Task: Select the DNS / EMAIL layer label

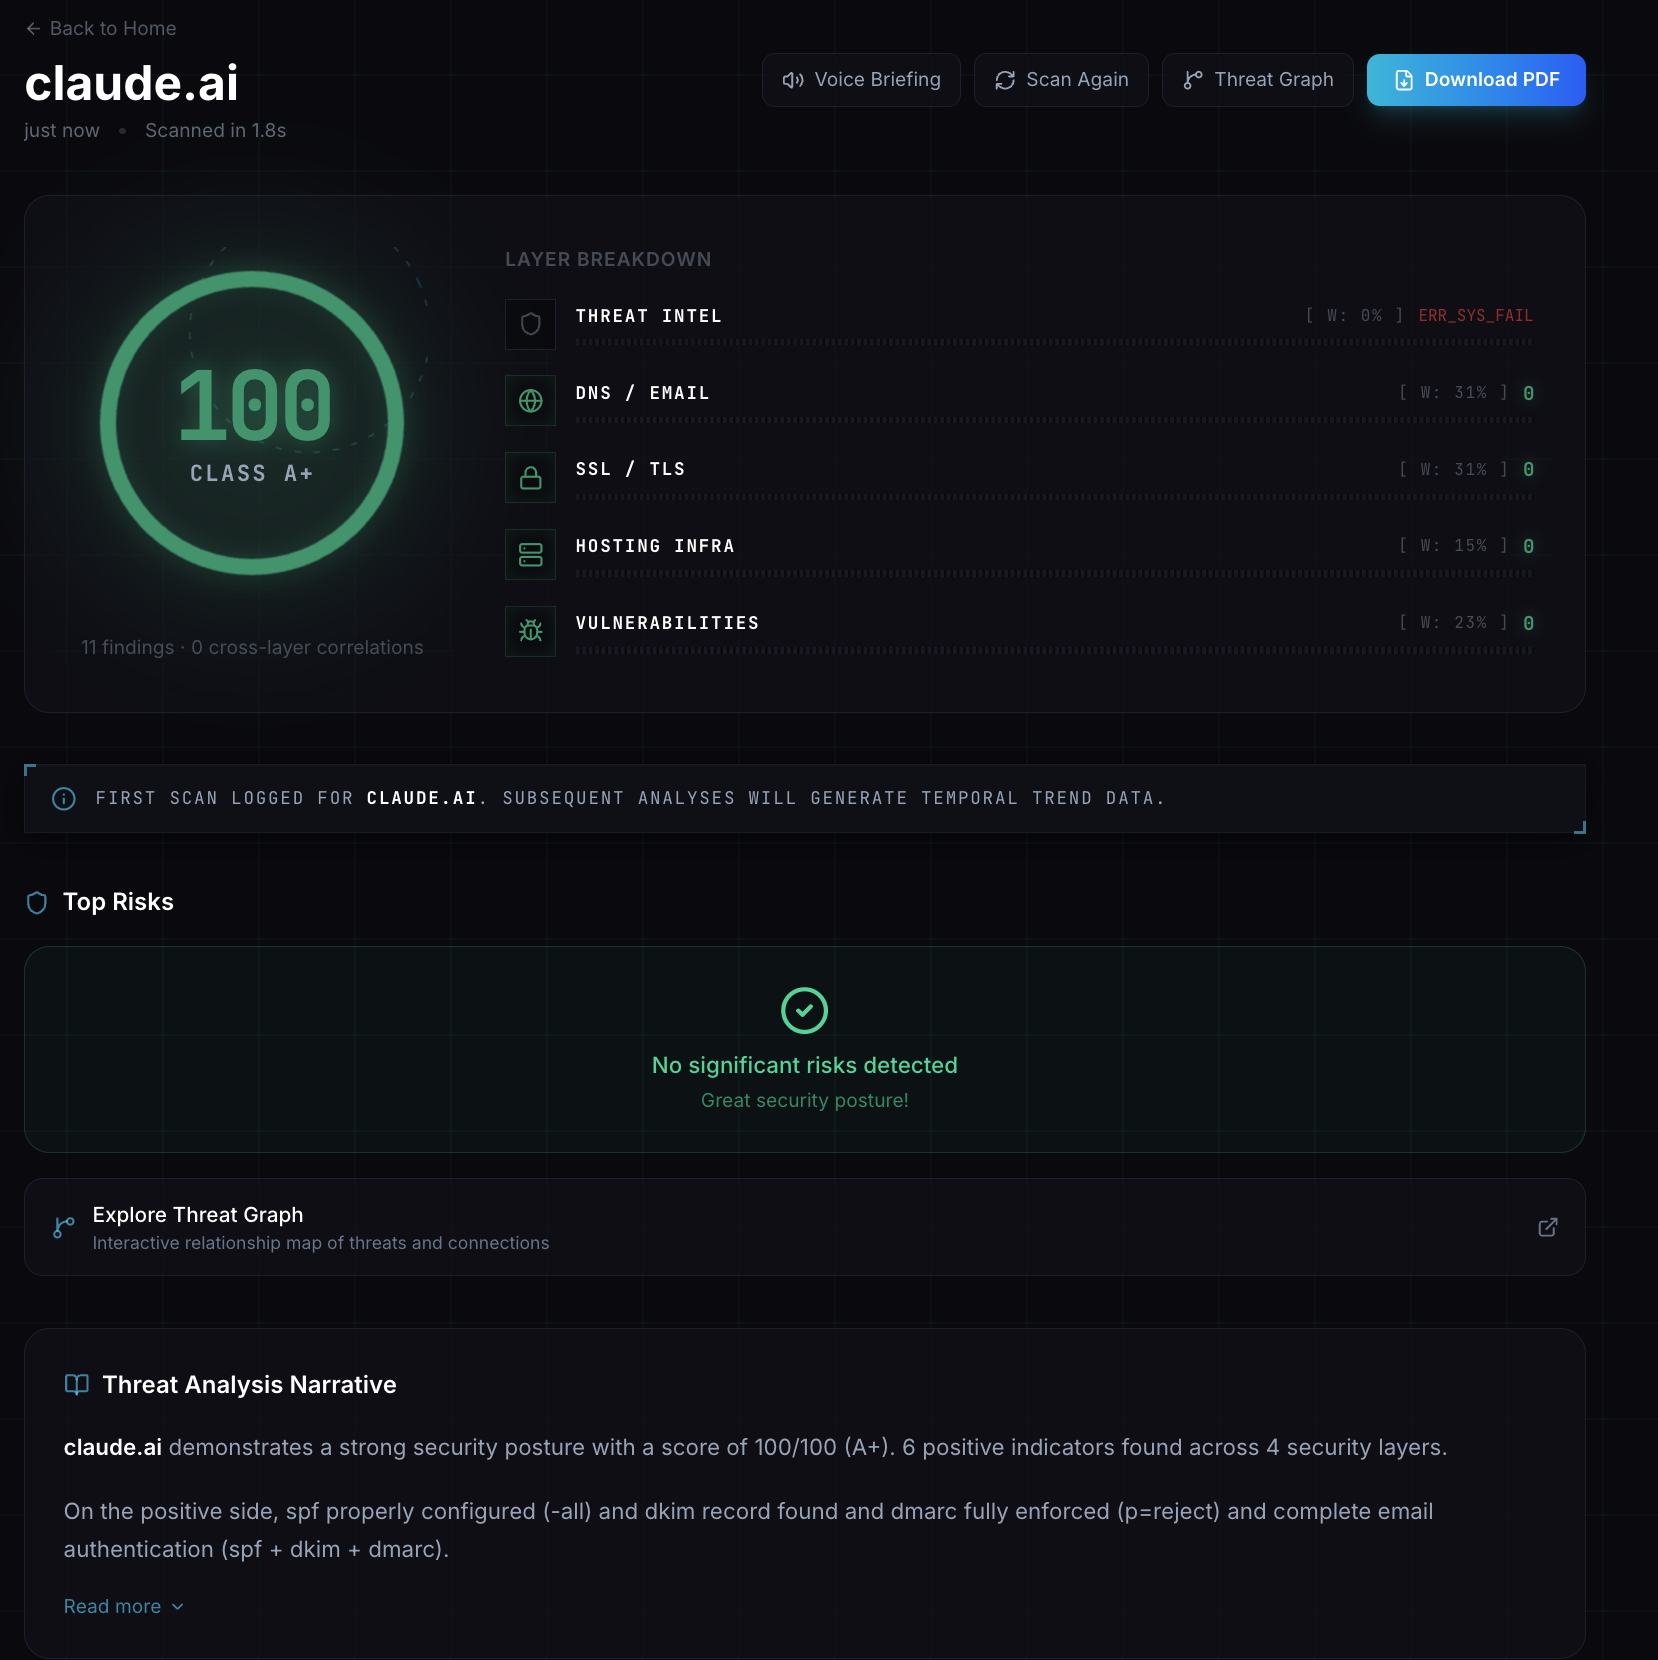Action: pos(642,393)
